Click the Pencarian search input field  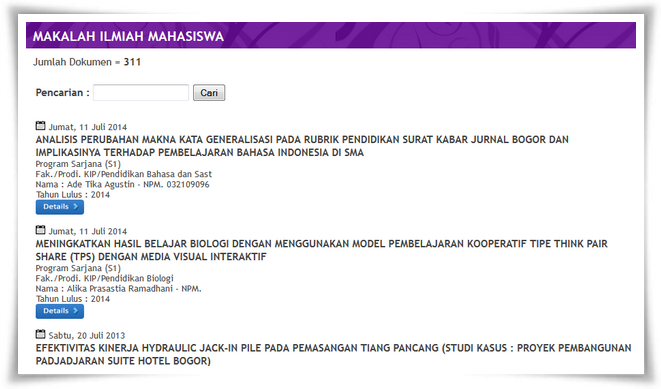[141, 93]
